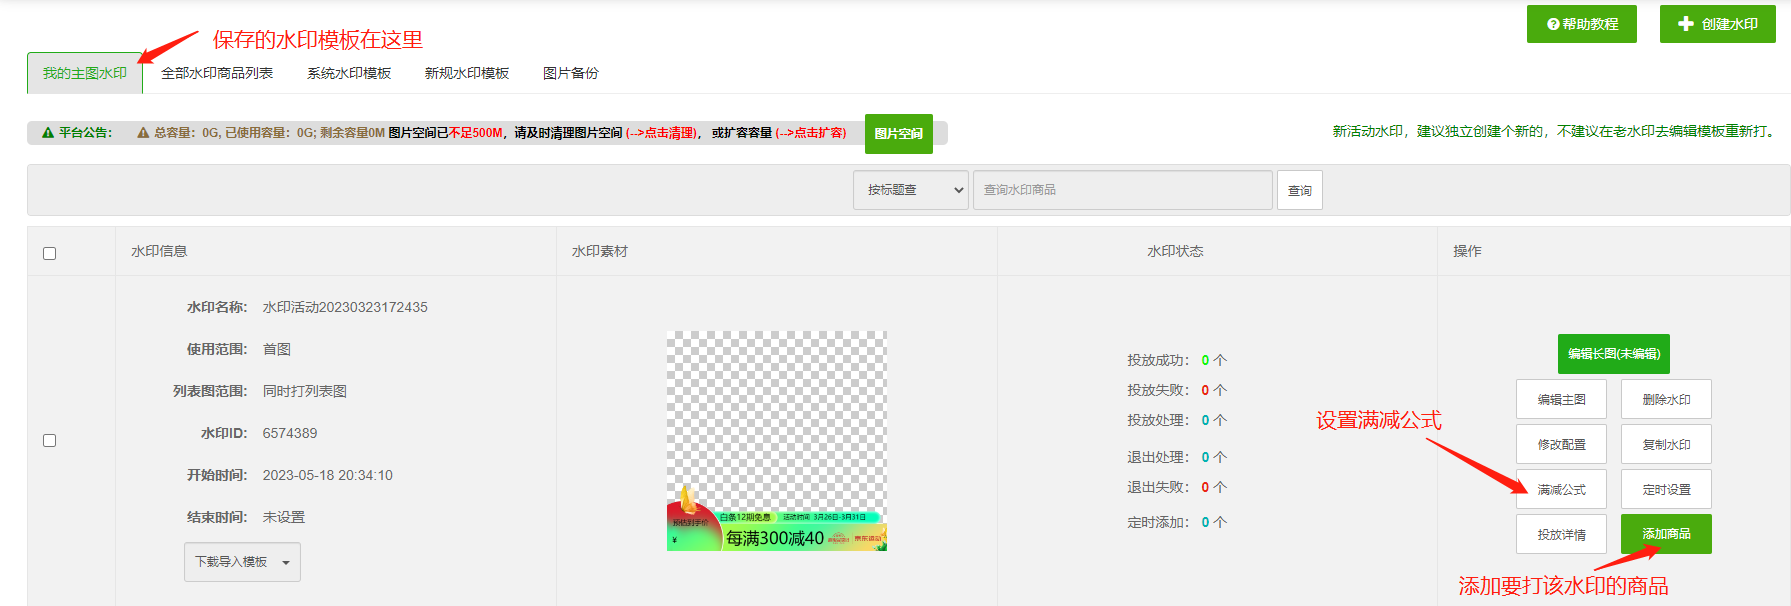Click the watermark preview thumbnail image
This screenshot has width=1791, height=606.
(x=776, y=441)
